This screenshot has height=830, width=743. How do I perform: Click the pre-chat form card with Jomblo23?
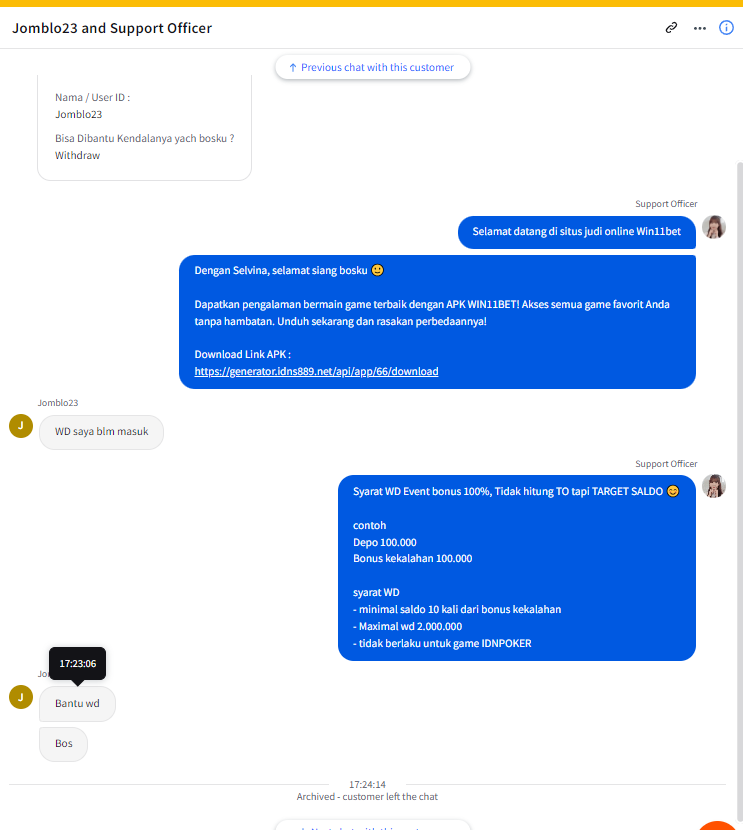[144, 128]
